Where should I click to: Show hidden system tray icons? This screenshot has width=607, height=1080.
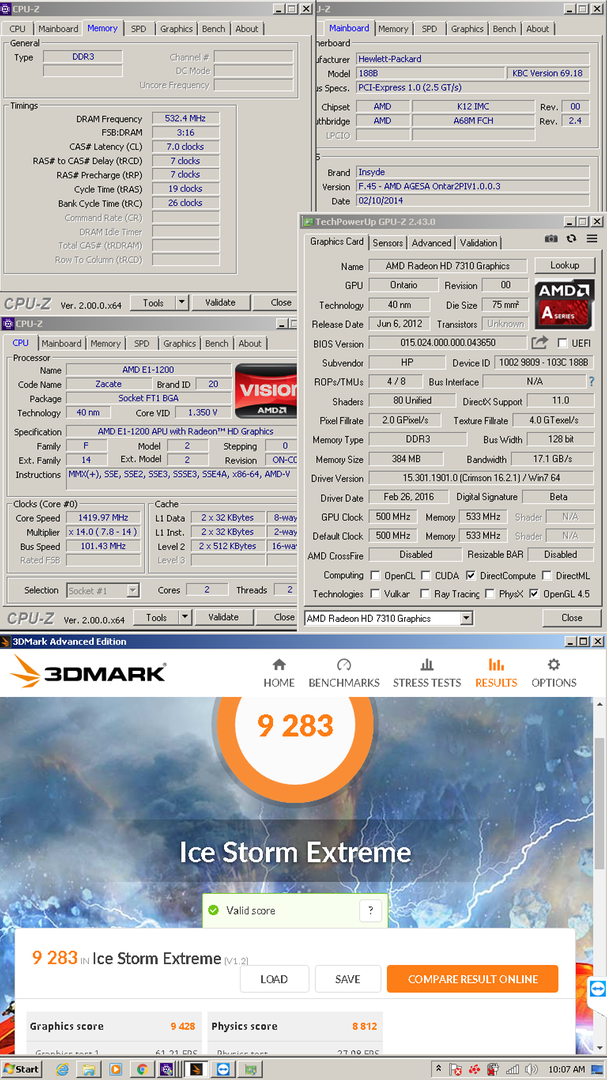click(438, 1069)
